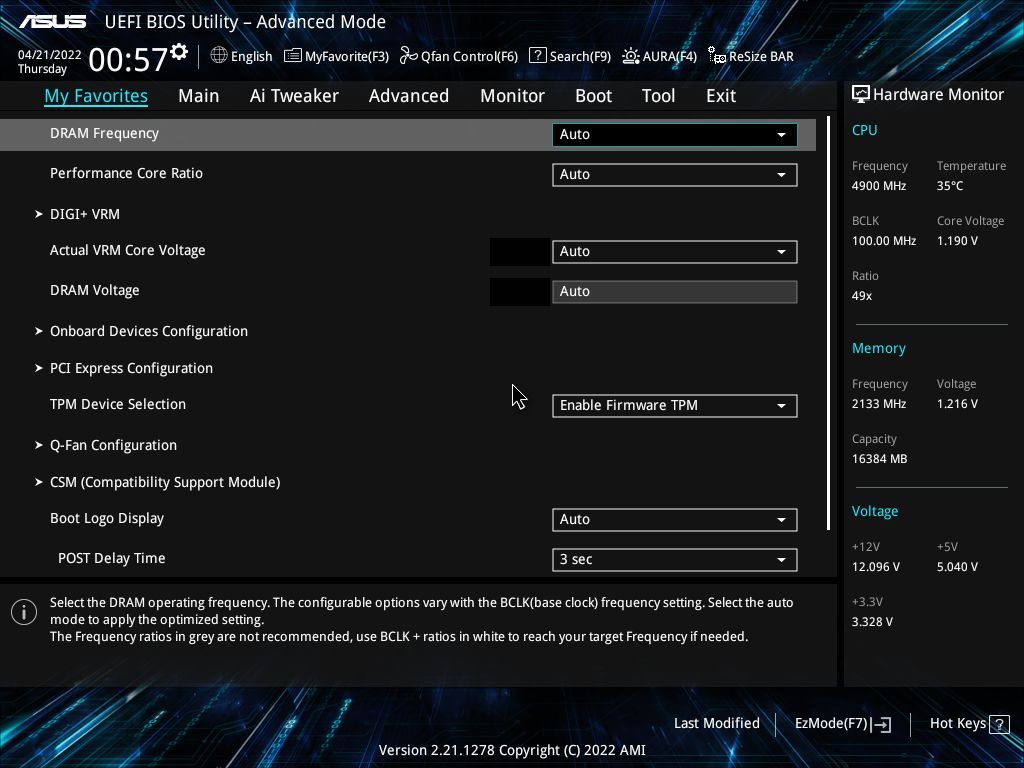Image resolution: width=1024 pixels, height=768 pixels.
Task: Open AURA(F4) lighting icon
Action: [x=631, y=56]
